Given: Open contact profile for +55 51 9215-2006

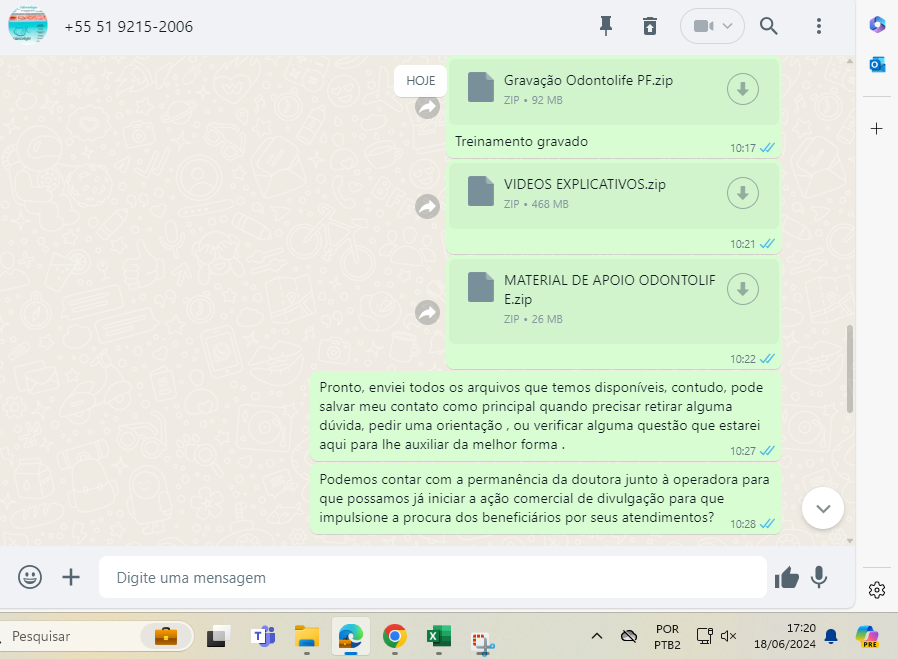Looking at the screenshot, I should point(129,27).
